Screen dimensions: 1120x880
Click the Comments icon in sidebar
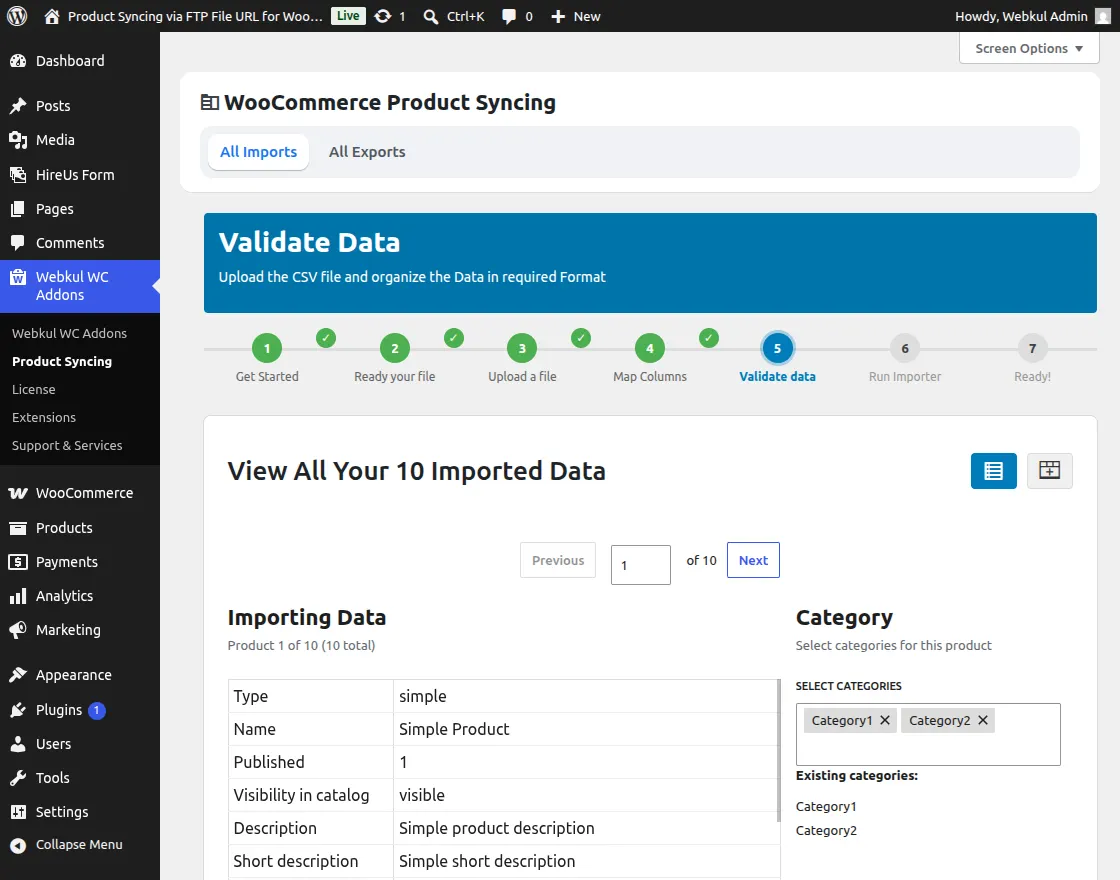point(18,243)
